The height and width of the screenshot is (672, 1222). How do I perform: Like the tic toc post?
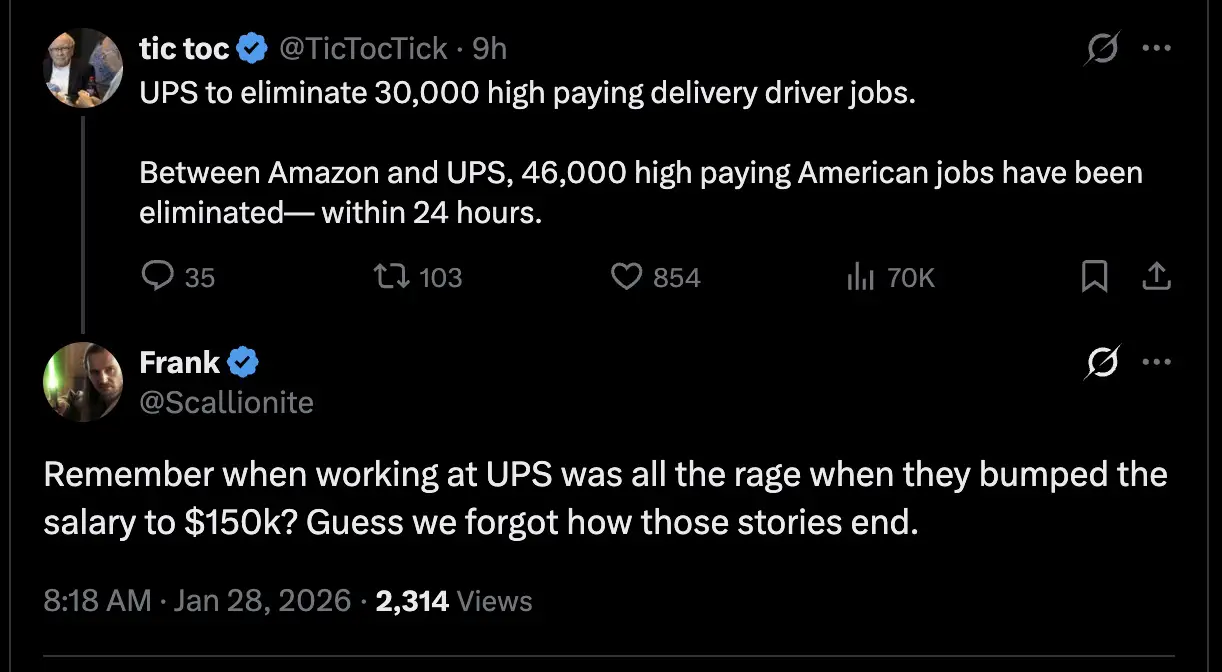pos(626,276)
